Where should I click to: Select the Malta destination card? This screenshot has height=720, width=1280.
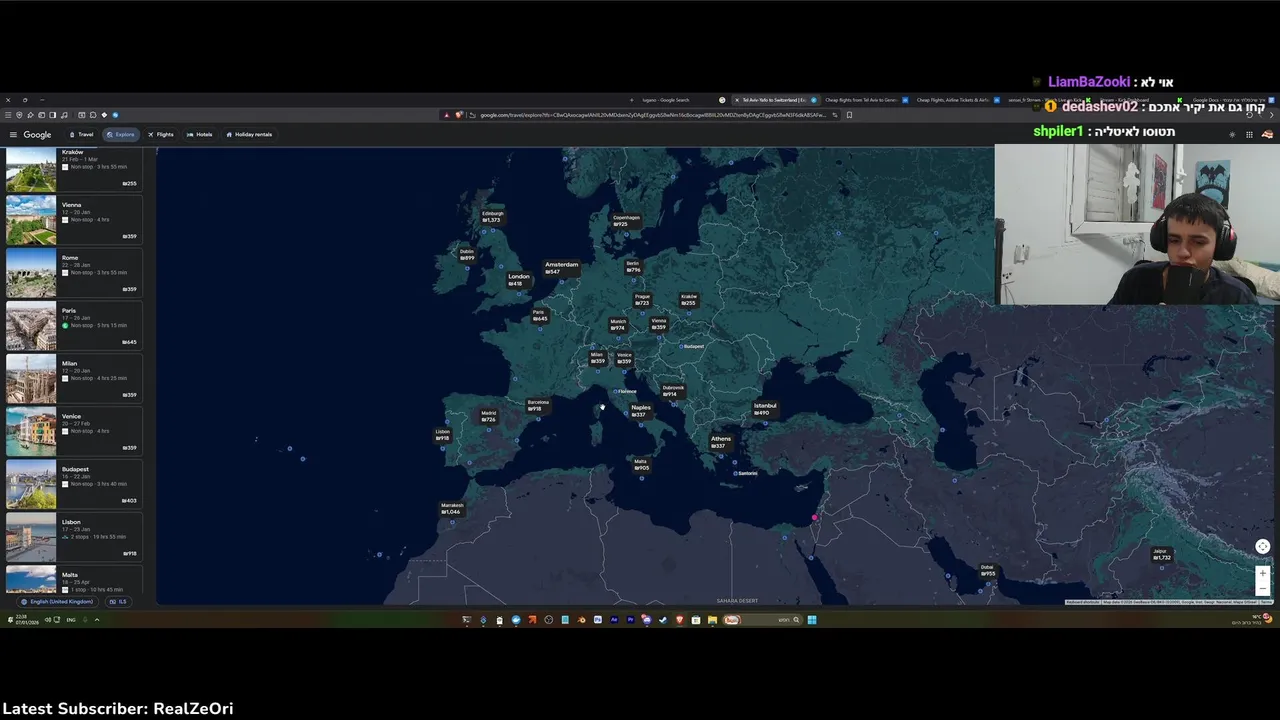[73, 580]
